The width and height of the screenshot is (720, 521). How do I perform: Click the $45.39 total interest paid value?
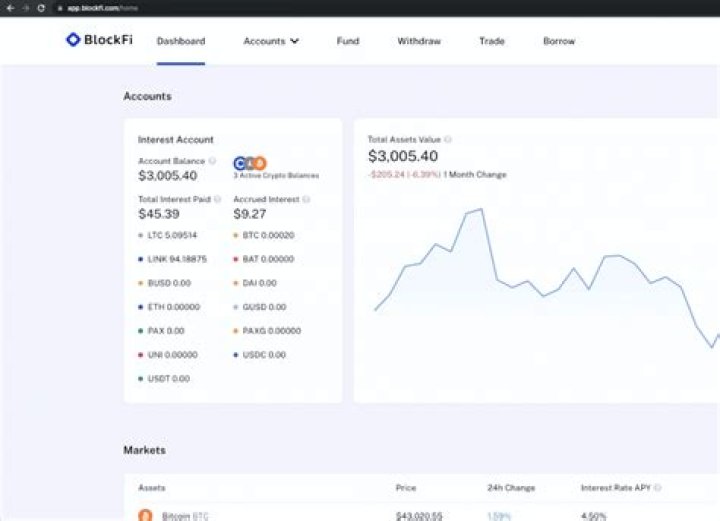[x=159, y=213]
